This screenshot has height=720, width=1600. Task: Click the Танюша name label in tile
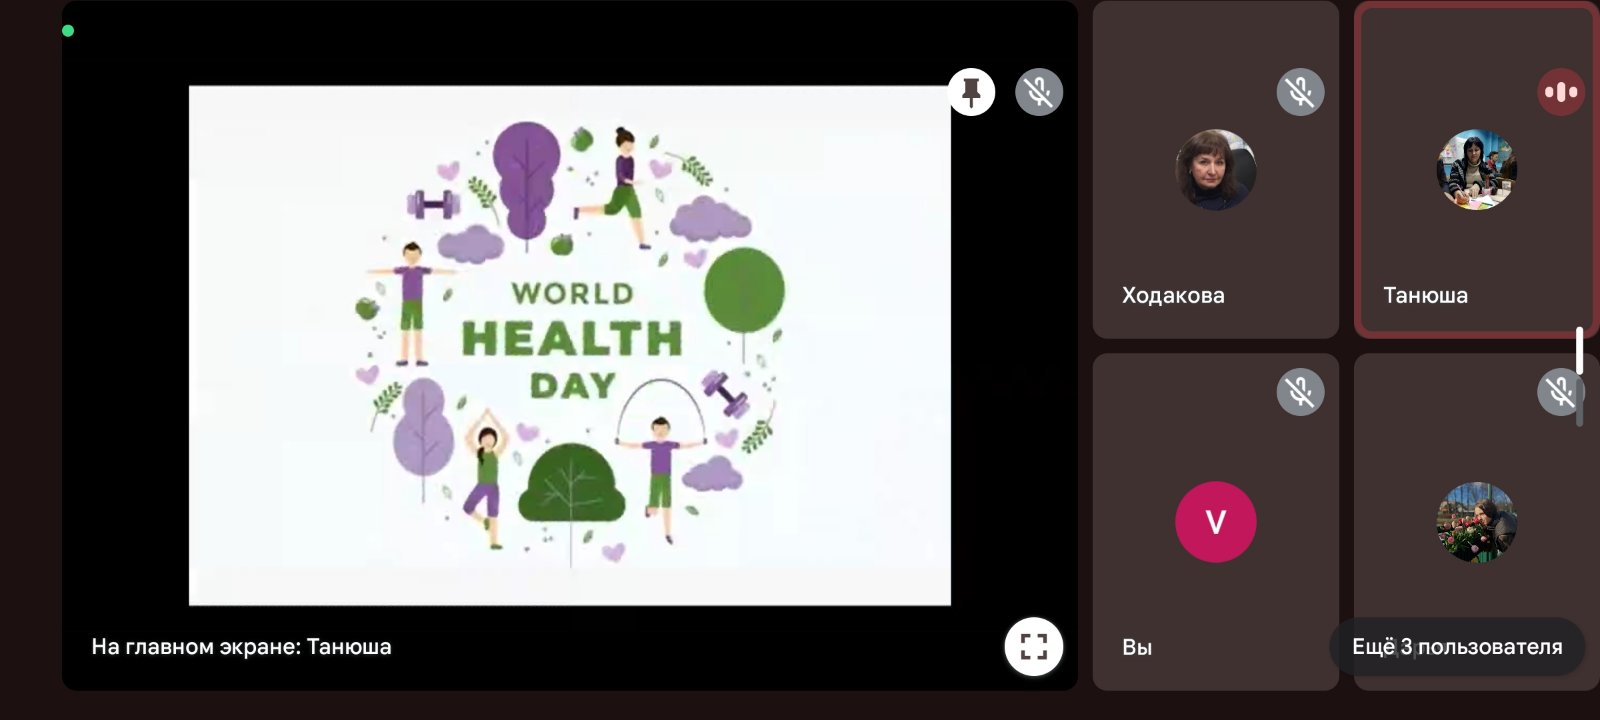coord(1425,295)
